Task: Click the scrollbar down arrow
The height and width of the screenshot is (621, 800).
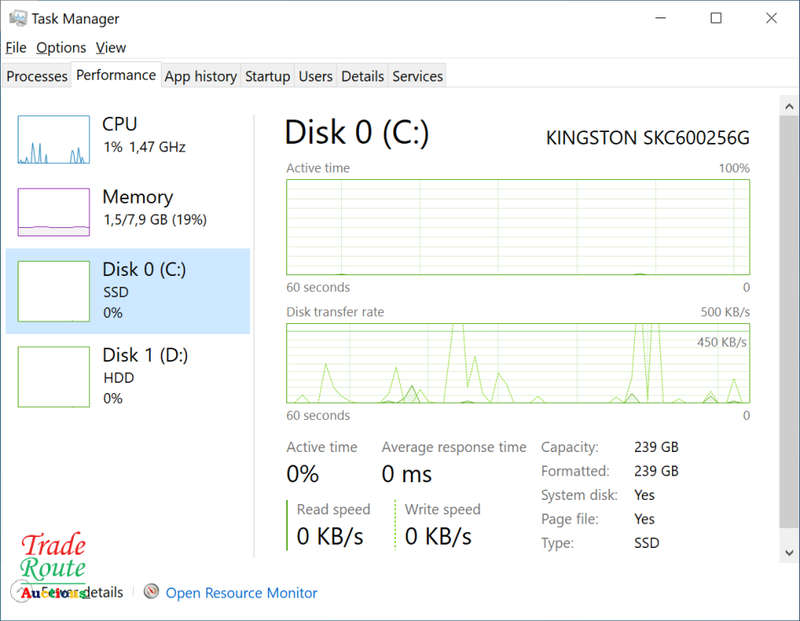Action: coord(789,552)
